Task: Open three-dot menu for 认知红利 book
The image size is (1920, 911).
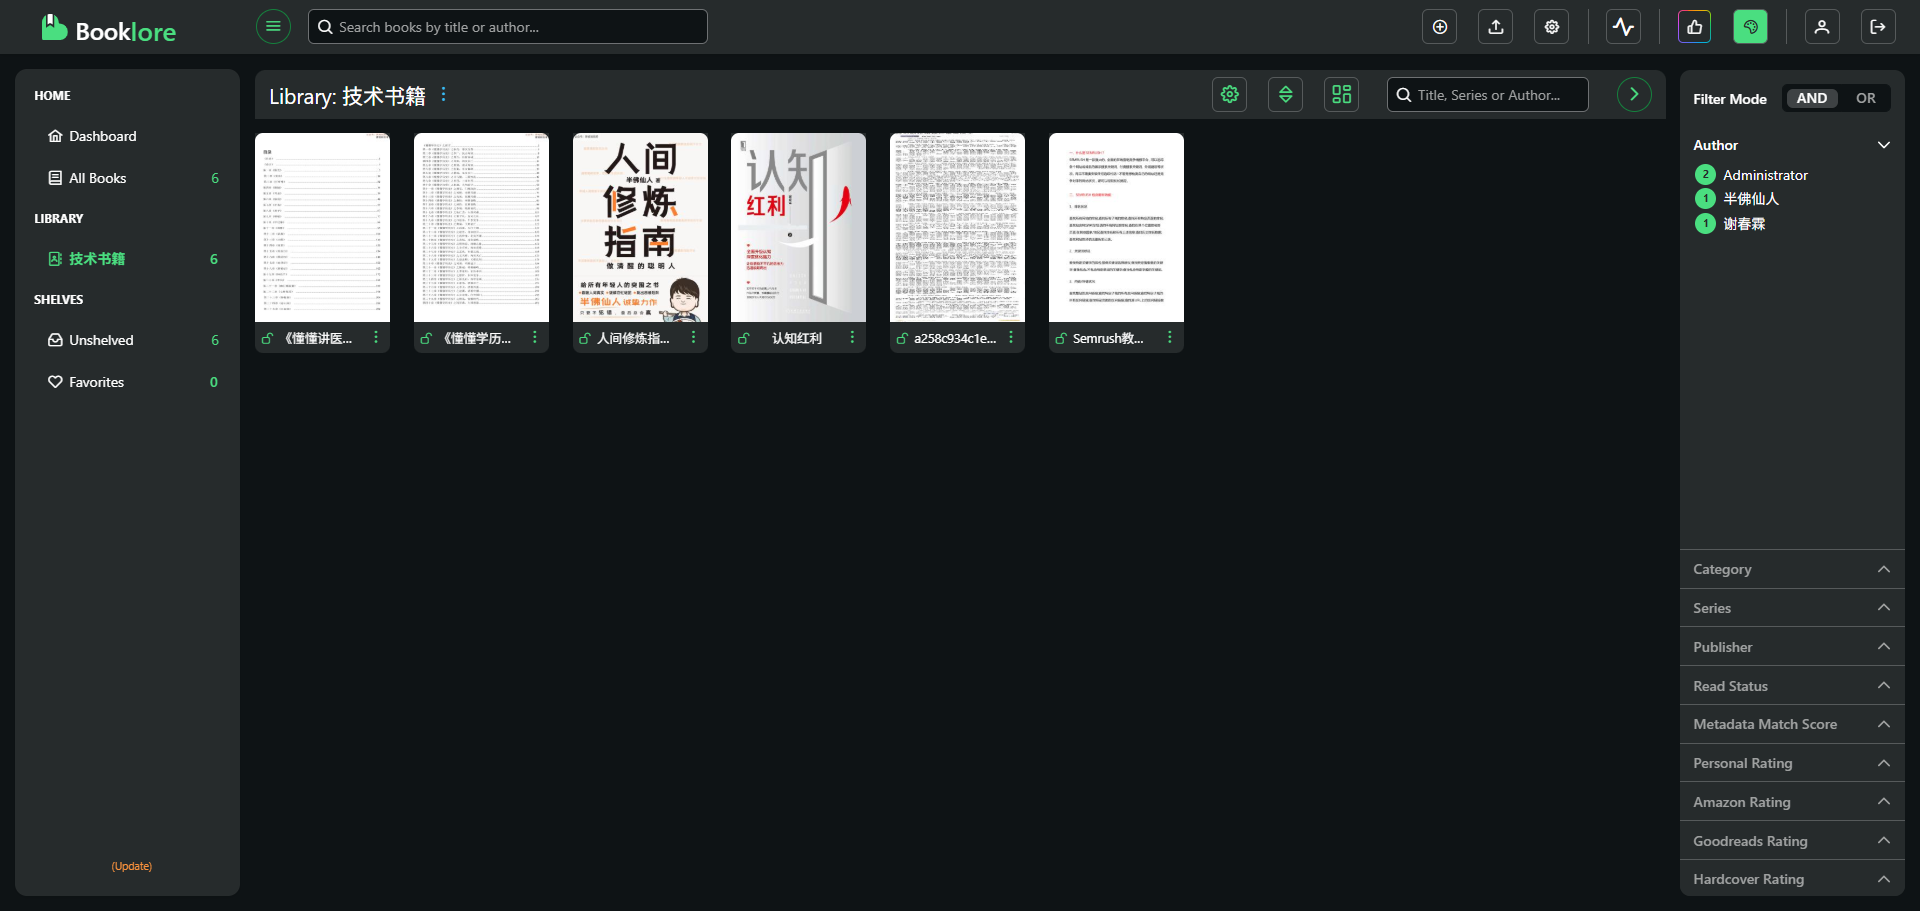Action: tap(852, 337)
